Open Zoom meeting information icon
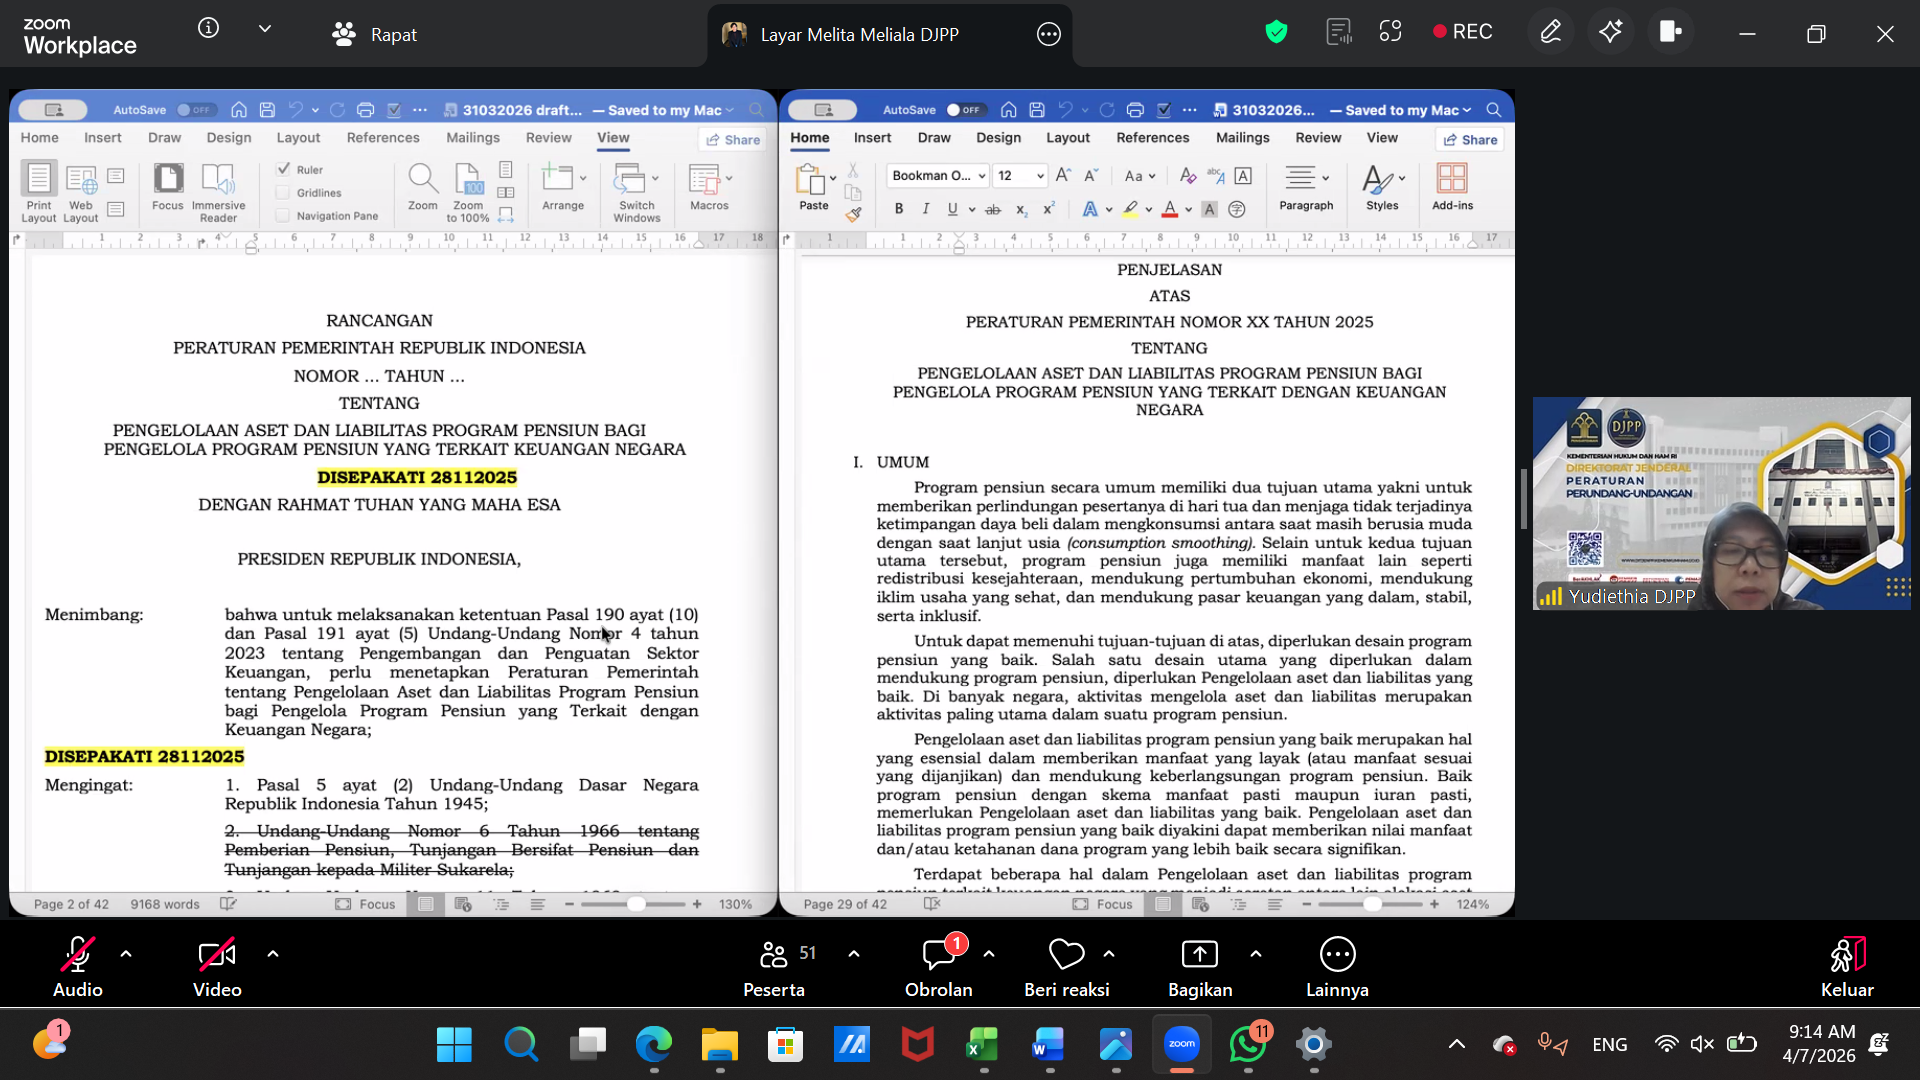The height and width of the screenshot is (1080, 1920). tap(208, 28)
